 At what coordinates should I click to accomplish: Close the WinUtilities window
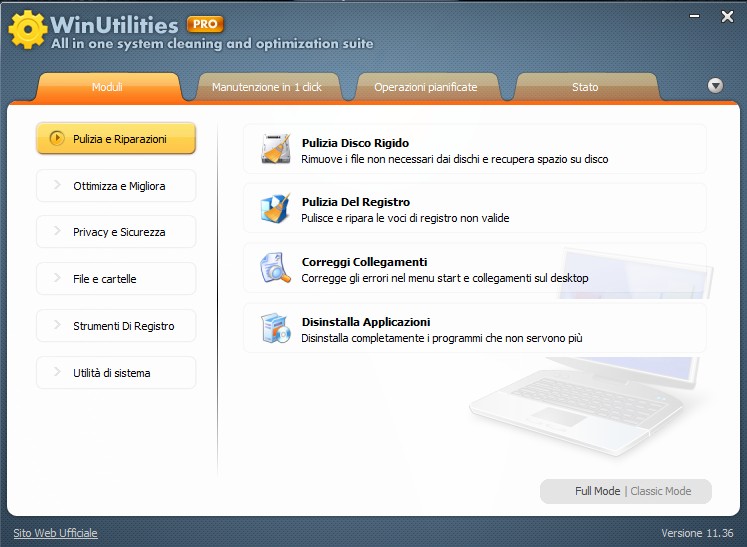(x=727, y=17)
